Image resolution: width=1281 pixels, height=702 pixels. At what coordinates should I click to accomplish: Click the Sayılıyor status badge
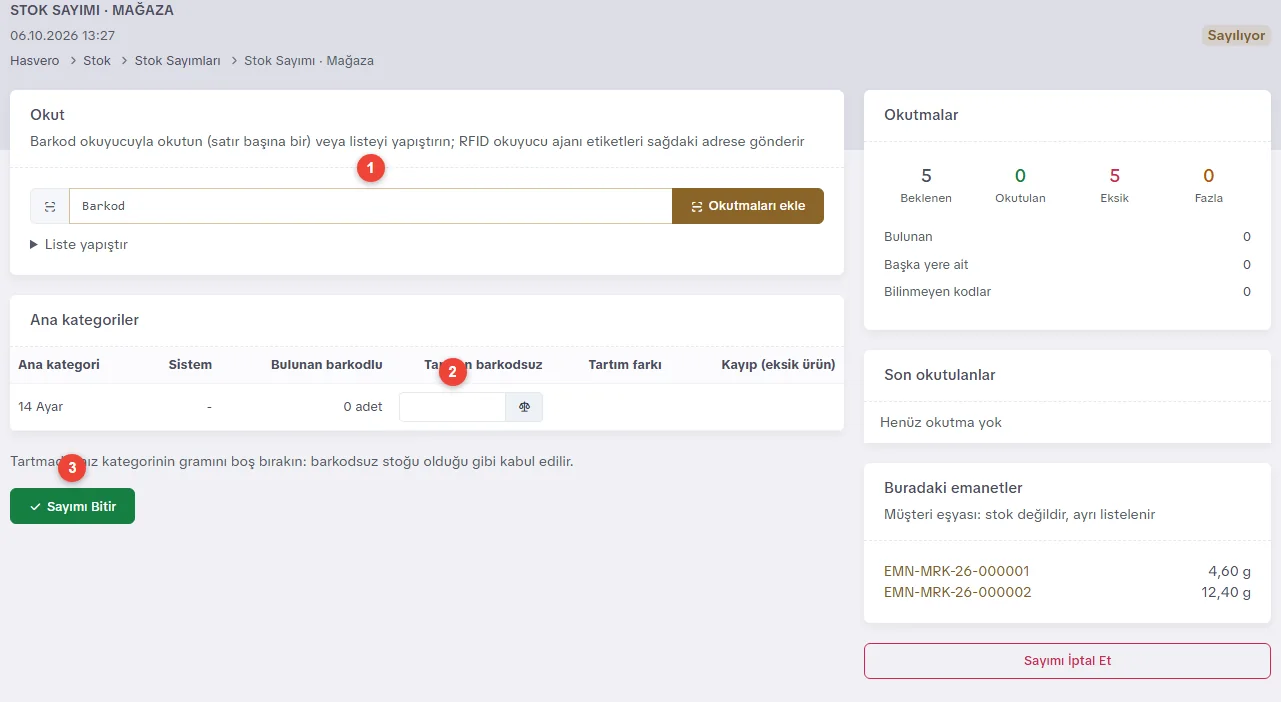[x=1236, y=36]
